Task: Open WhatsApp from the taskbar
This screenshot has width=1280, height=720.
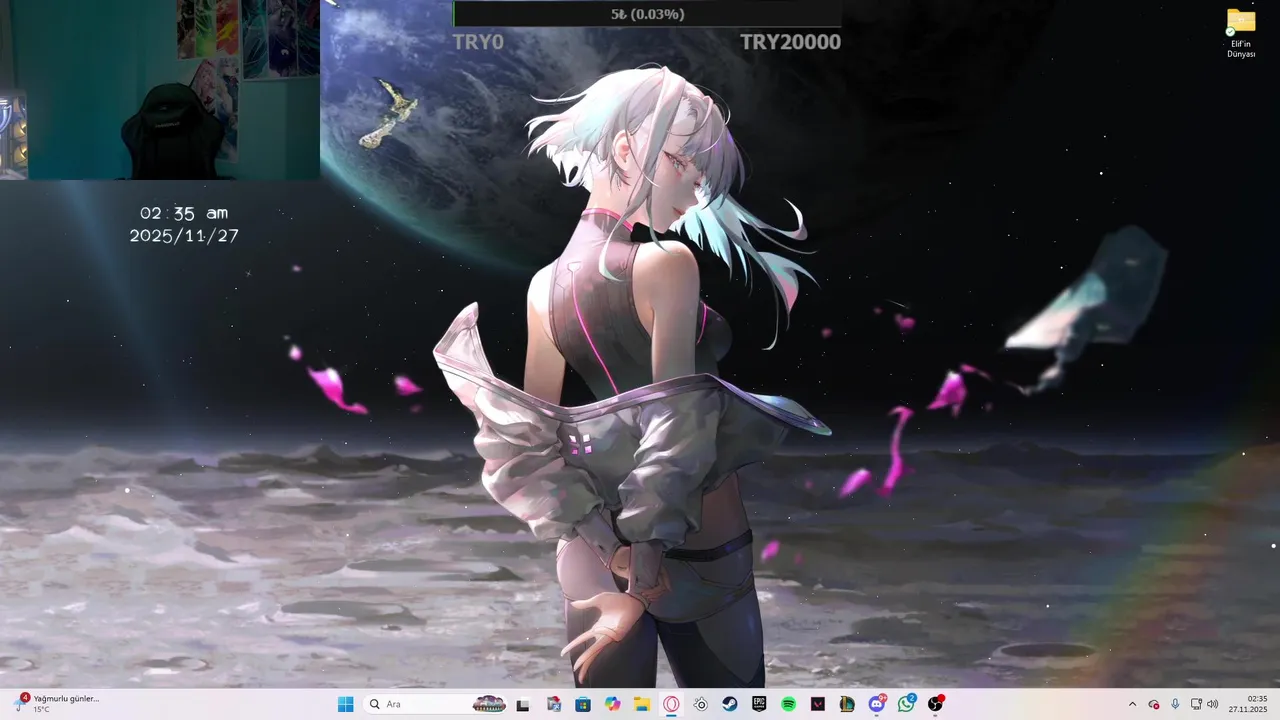Action: click(x=906, y=704)
